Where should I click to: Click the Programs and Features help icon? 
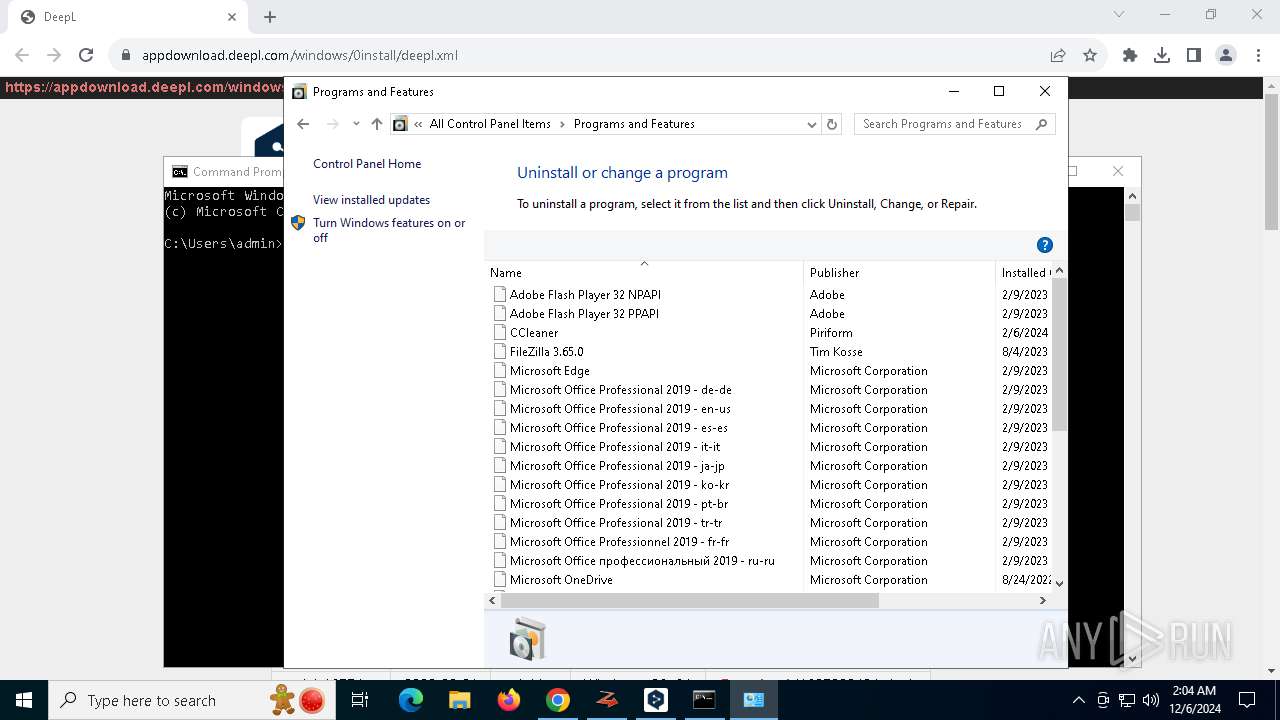1045,245
